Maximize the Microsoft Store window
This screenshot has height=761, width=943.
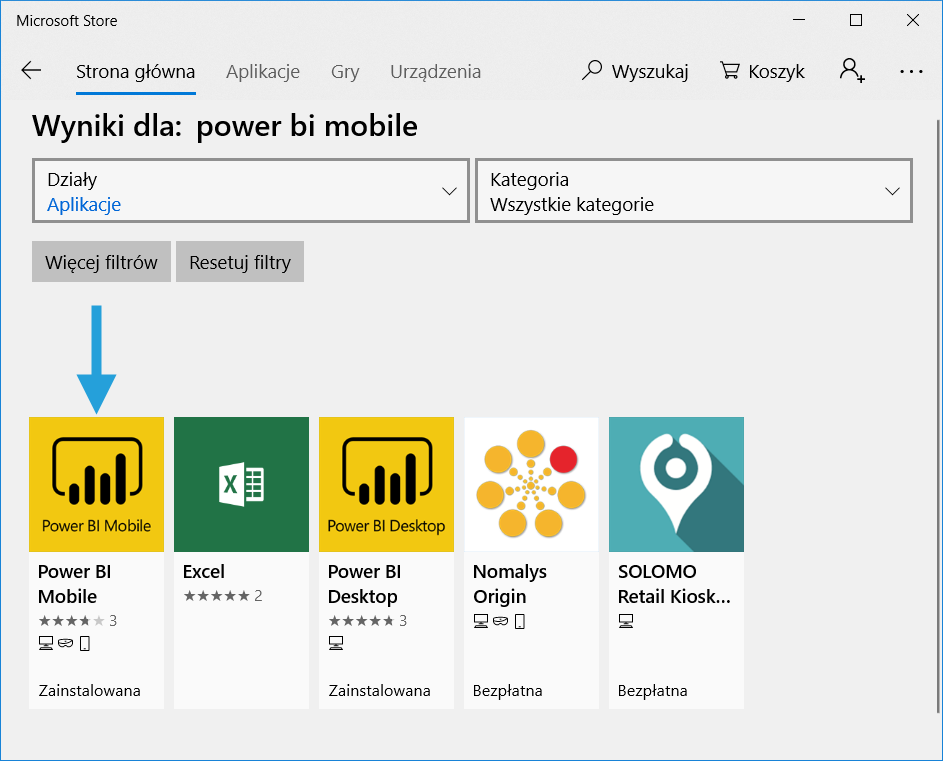tap(856, 20)
